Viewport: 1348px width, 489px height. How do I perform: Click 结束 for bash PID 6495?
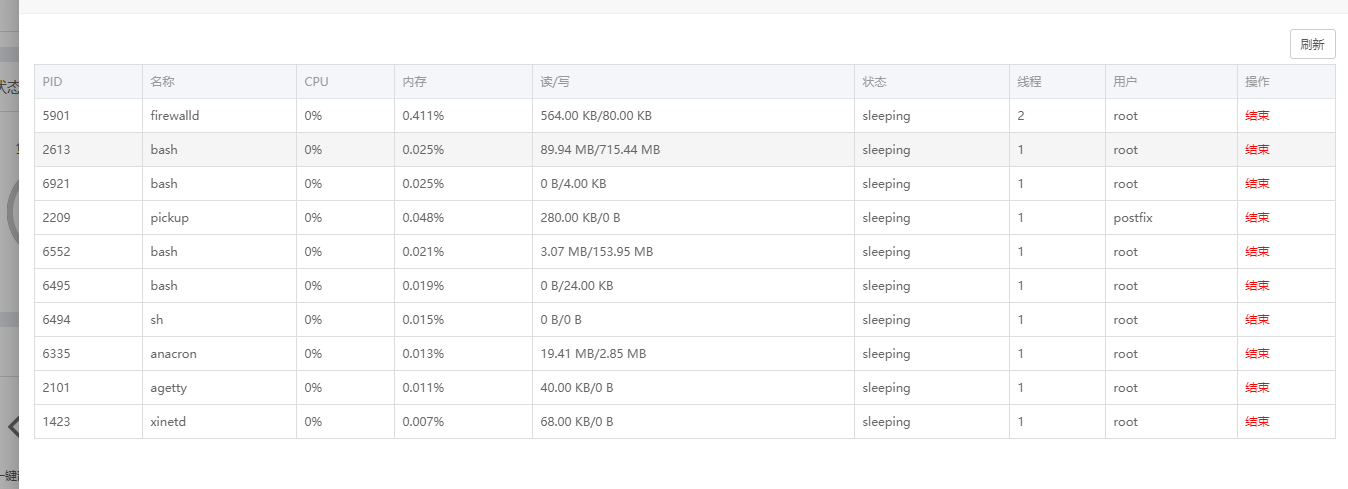tap(1257, 286)
